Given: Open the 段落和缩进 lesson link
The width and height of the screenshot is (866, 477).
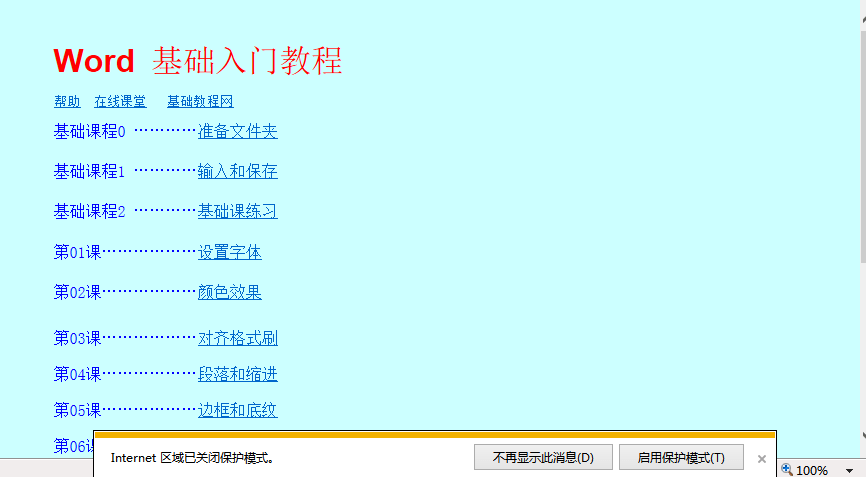Looking at the screenshot, I should tap(237, 374).
